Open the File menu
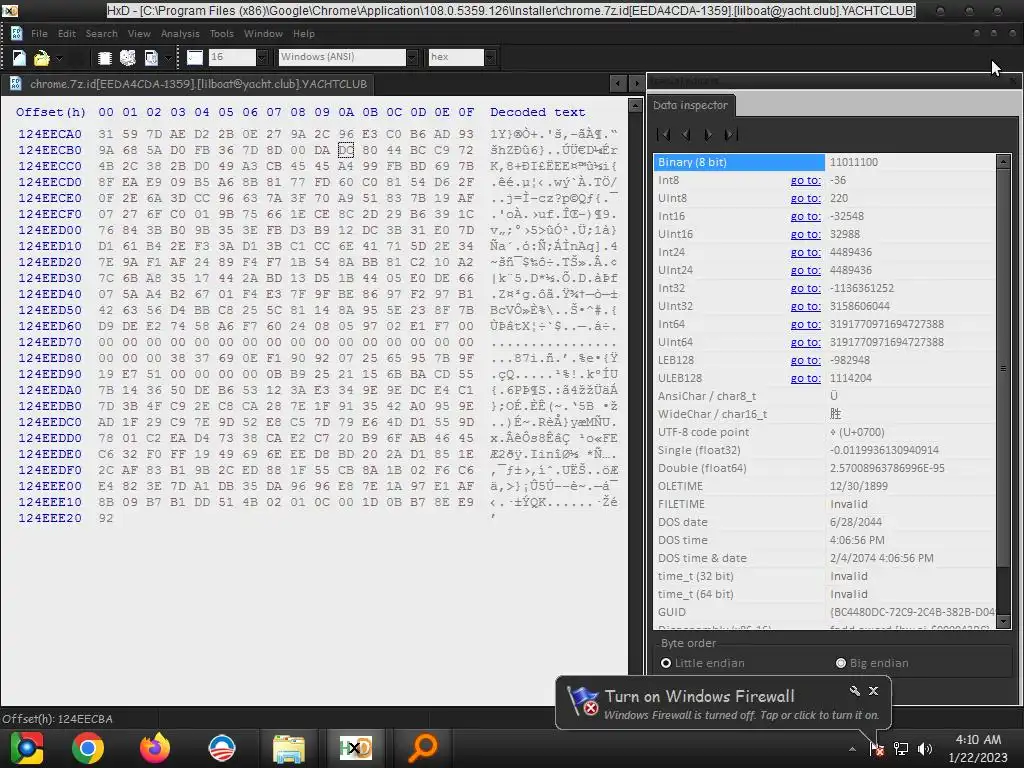This screenshot has width=1024, height=768. point(39,33)
